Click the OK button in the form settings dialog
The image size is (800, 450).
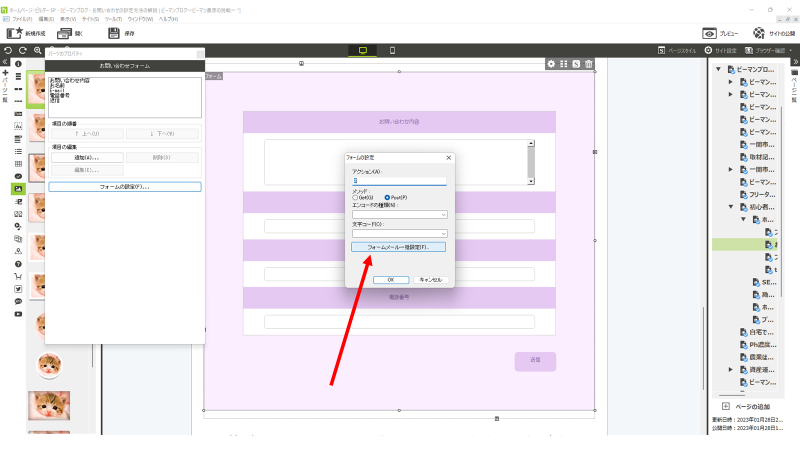[390, 279]
